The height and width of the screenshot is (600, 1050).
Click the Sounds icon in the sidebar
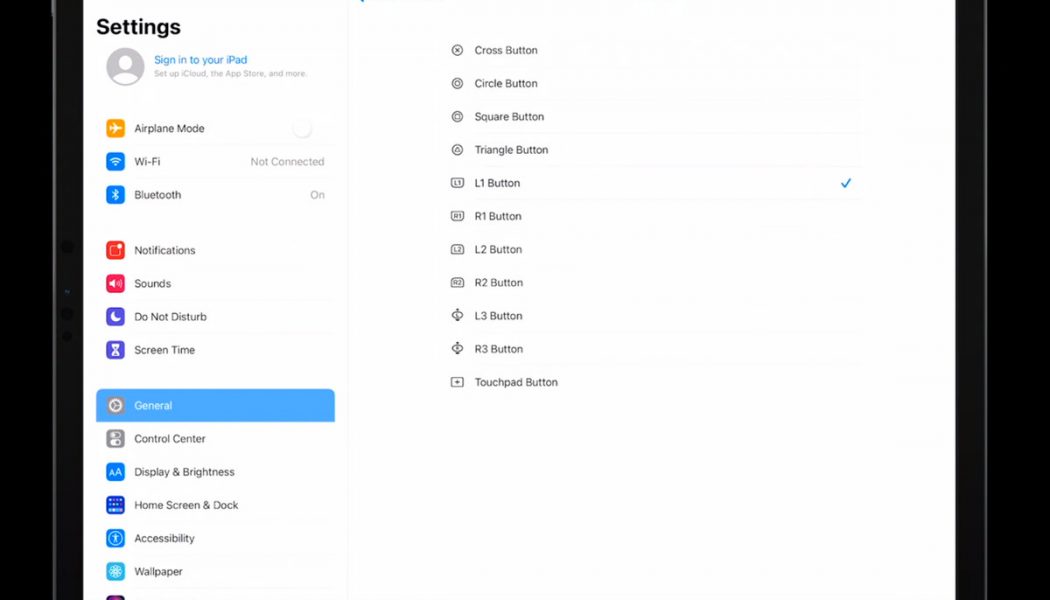click(115, 283)
